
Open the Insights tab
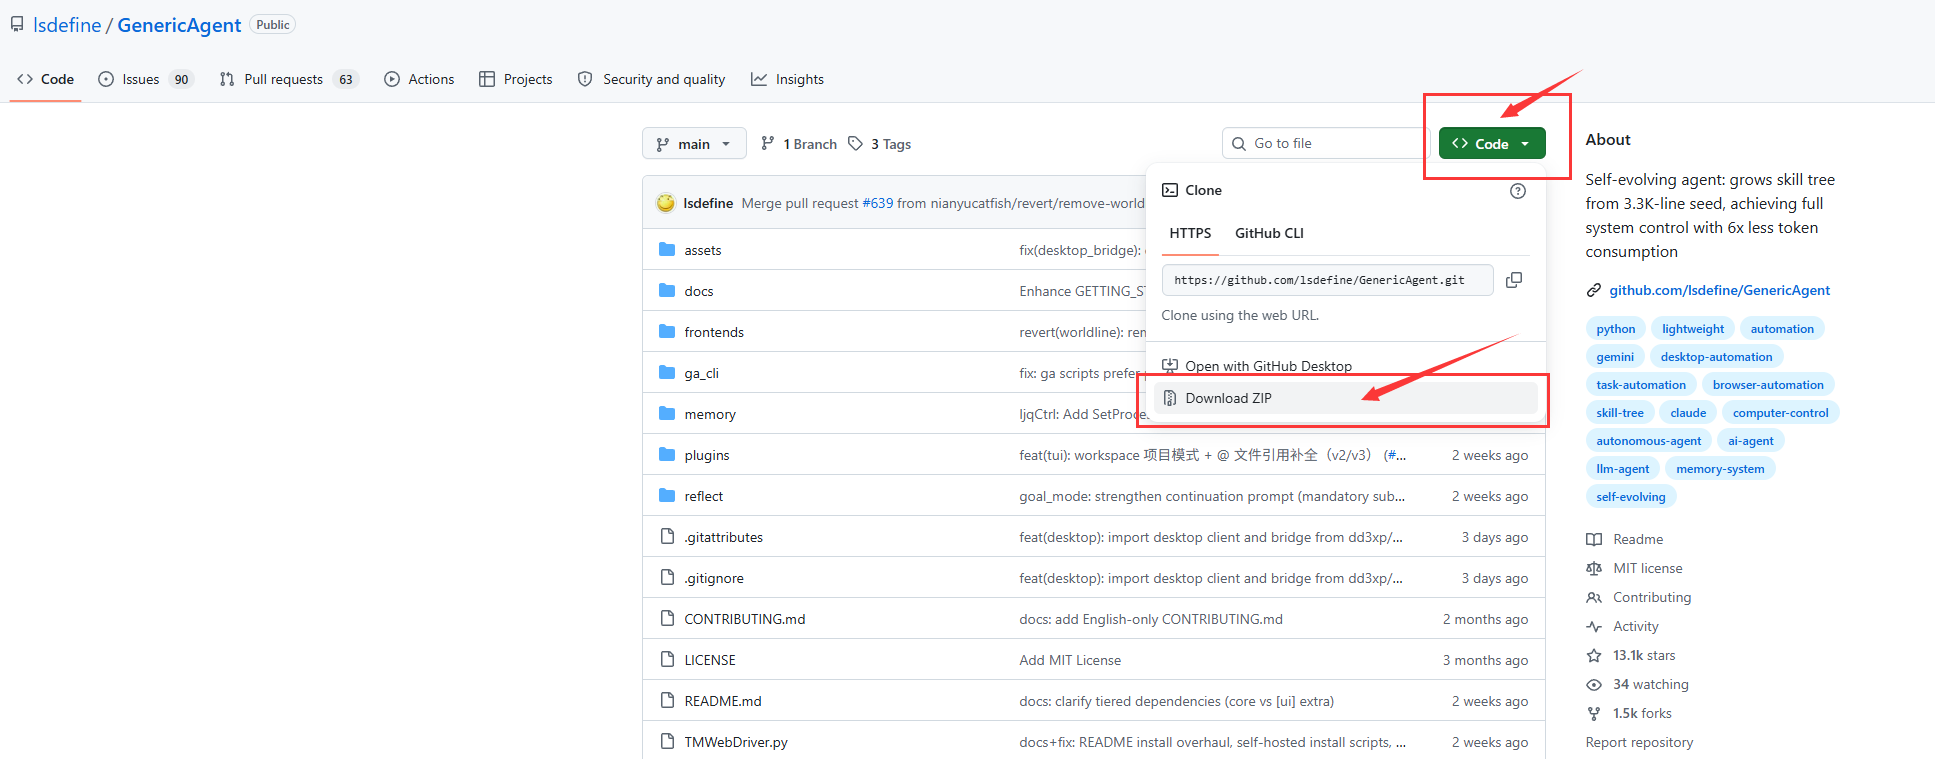click(x=787, y=79)
